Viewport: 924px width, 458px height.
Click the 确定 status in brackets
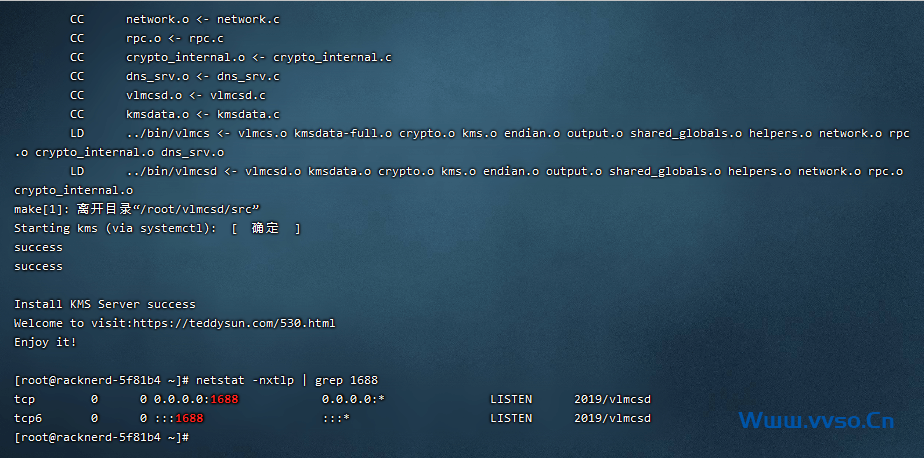point(265,228)
